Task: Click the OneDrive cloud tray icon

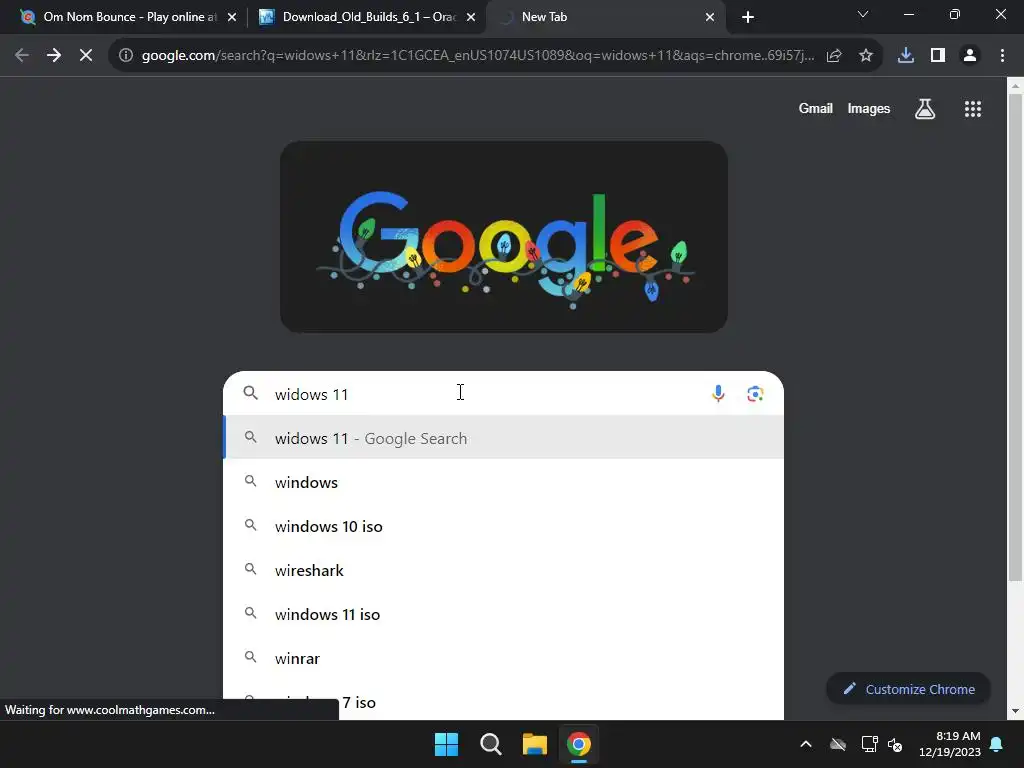Action: pyautogui.click(x=838, y=744)
